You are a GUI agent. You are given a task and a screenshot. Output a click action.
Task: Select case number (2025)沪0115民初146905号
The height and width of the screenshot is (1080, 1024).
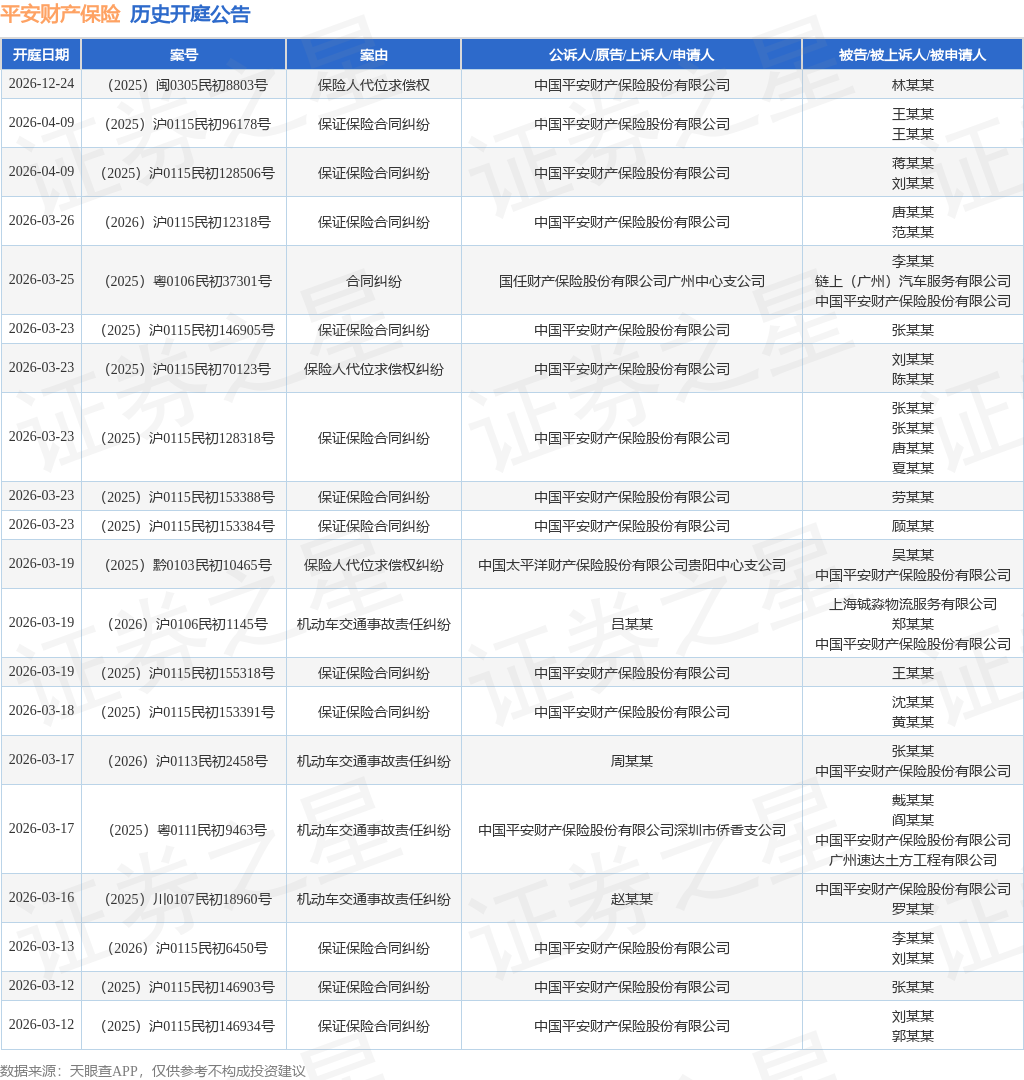point(184,331)
